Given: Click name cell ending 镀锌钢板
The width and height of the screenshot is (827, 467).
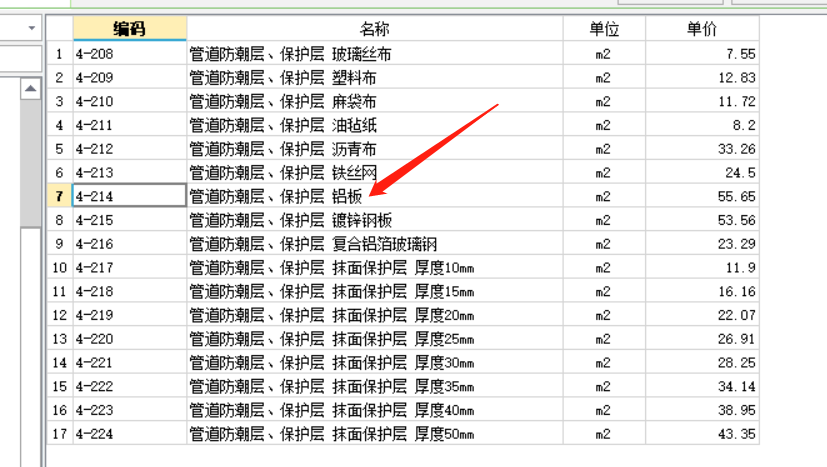Looking at the screenshot, I should (375, 220).
